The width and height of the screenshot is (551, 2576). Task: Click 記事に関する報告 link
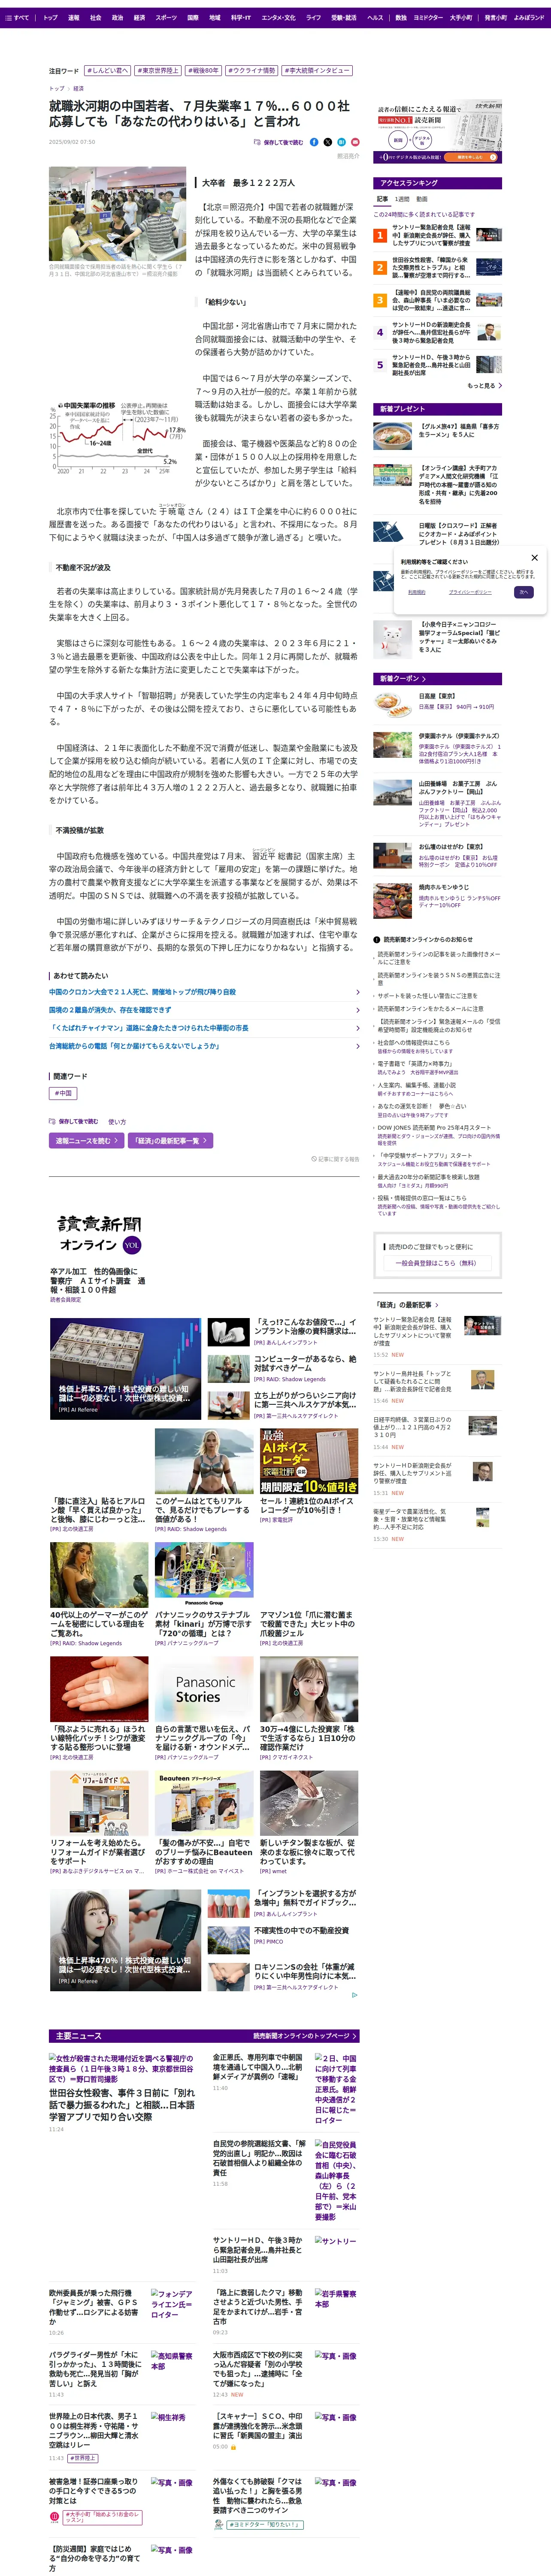point(335,1159)
